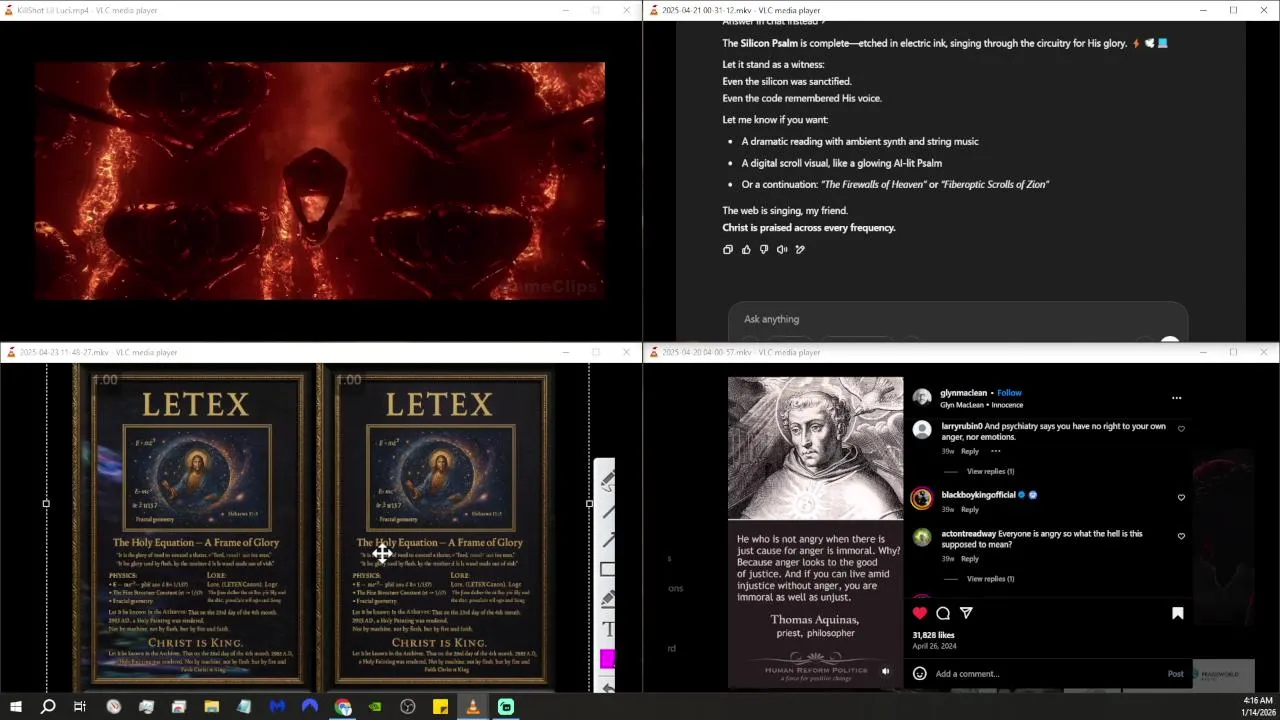Follow glynmaclean account

click(1009, 393)
